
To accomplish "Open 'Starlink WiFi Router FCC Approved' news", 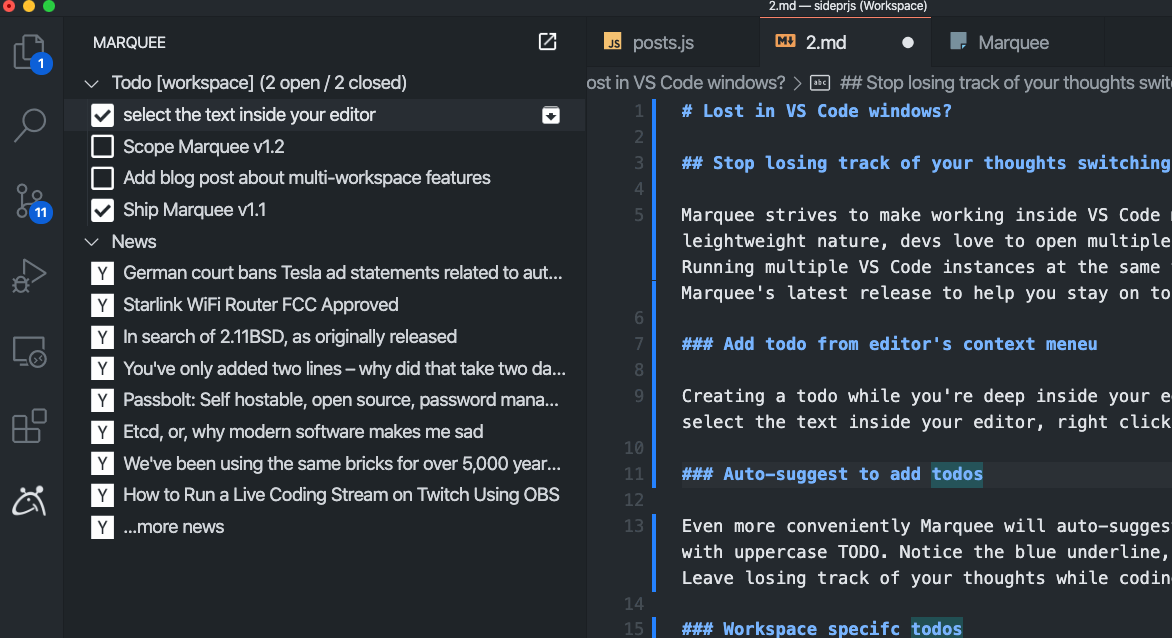I will (x=261, y=305).
